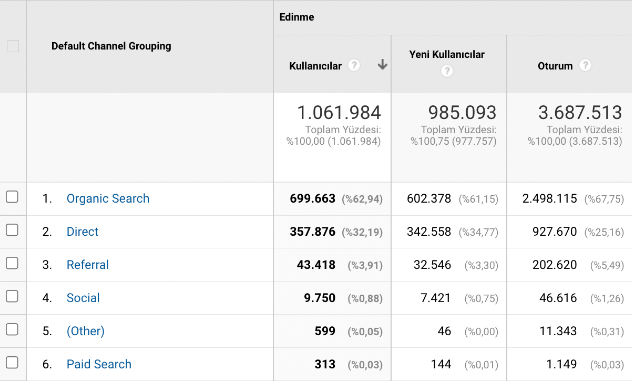632x385 pixels.
Task: Sort by the Oturum column header
Action: click(555, 66)
